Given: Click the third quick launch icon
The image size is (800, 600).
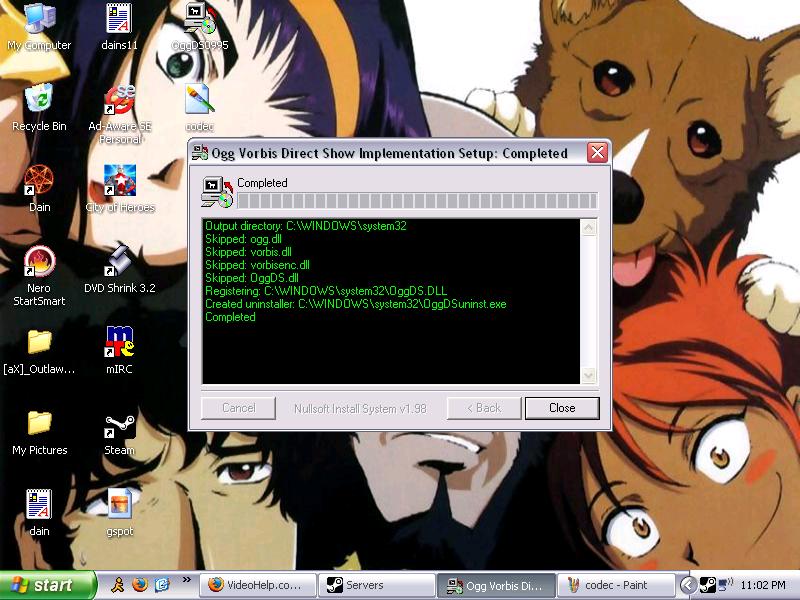Looking at the screenshot, I should tap(162, 585).
